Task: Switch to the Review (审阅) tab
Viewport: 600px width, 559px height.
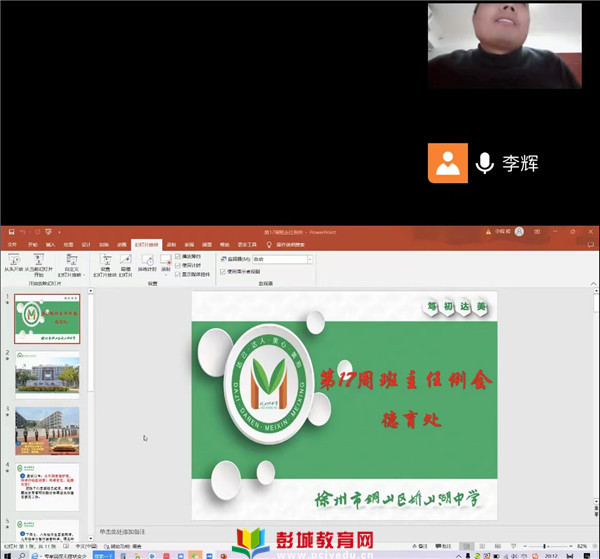Action: pos(189,244)
